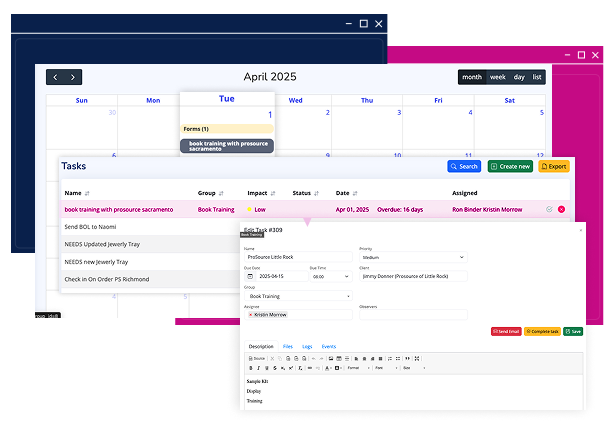Switch to the Logs tab

307,347
